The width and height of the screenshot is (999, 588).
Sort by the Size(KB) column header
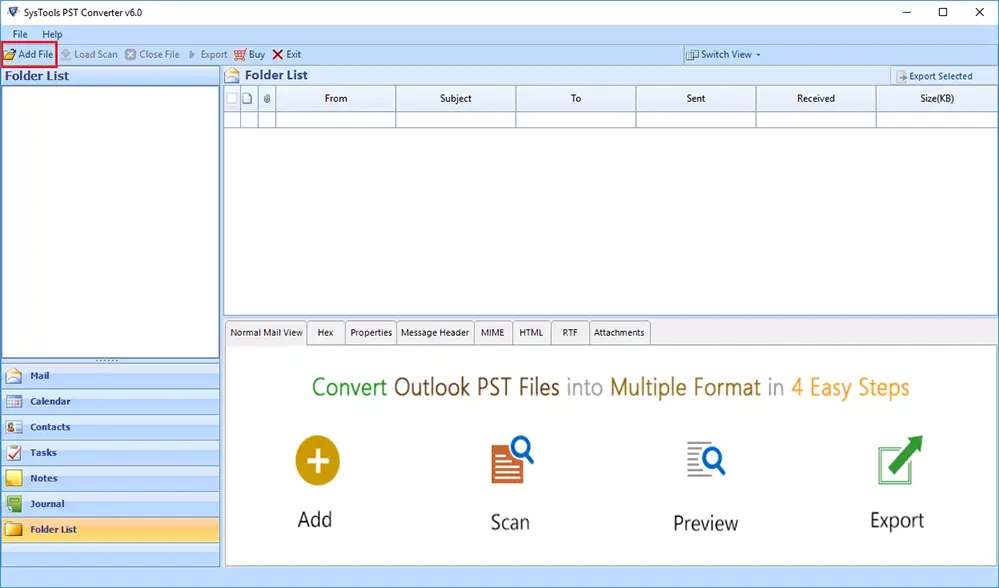point(937,98)
